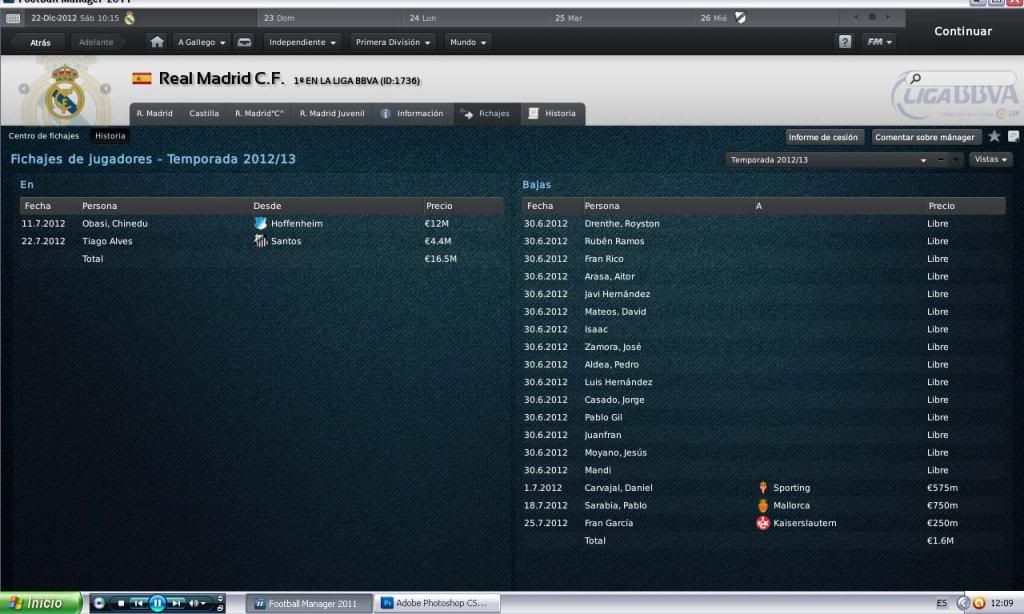The height and width of the screenshot is (614, 1024).
Task: Click the Desde column header
Action: pos(267,206)
